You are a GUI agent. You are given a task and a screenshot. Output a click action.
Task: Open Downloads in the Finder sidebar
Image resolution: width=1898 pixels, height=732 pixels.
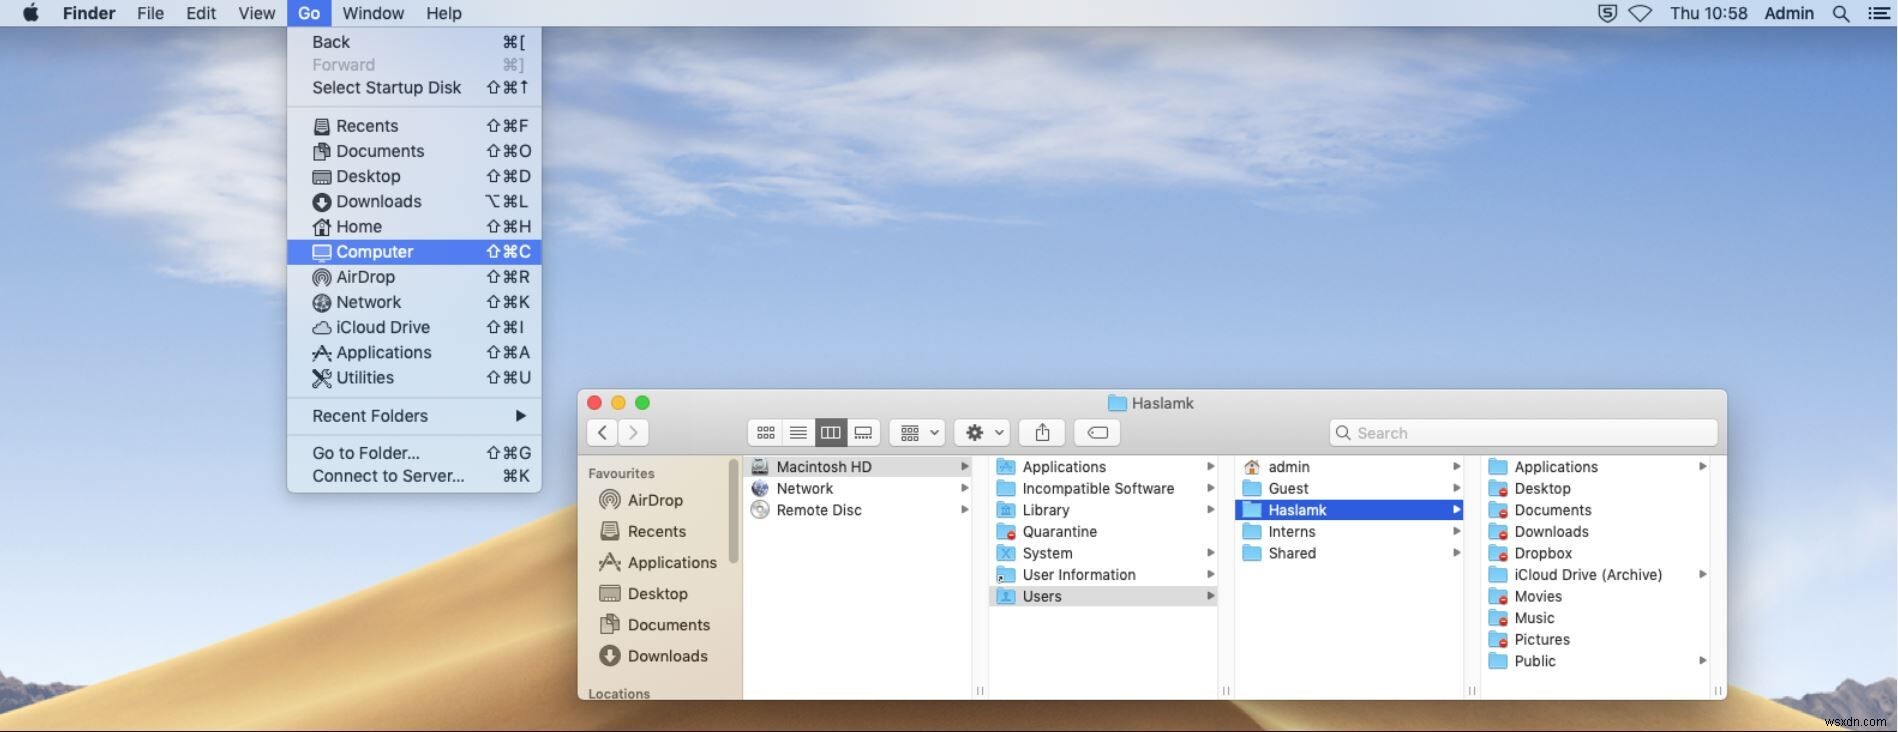(x=667, y=656)
